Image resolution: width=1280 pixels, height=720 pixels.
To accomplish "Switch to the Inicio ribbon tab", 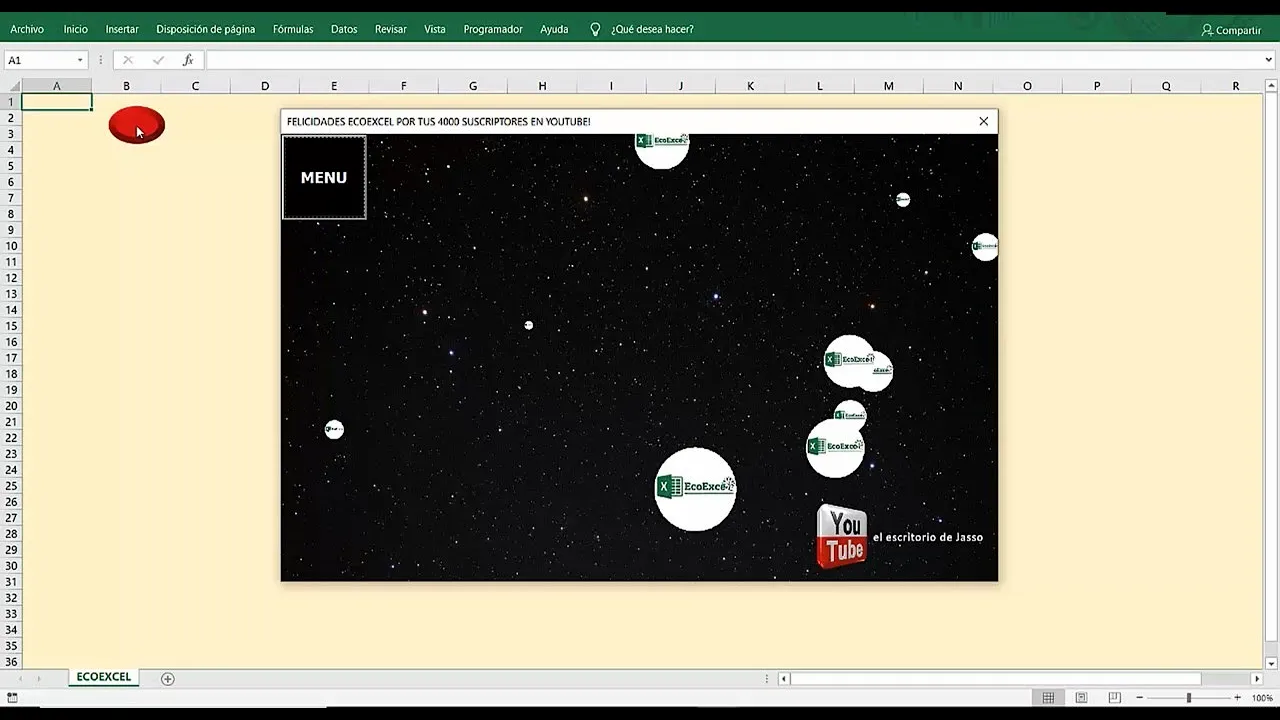I will tap(75, 30).
